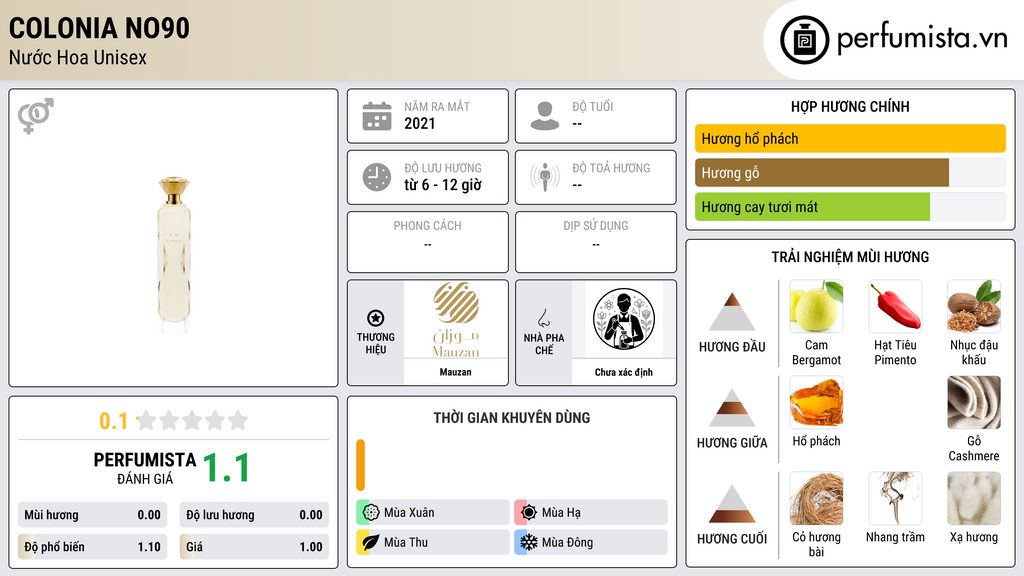Open the Mauzan brand logo
Screen dimensions: 1024x576
click(456, 319)
